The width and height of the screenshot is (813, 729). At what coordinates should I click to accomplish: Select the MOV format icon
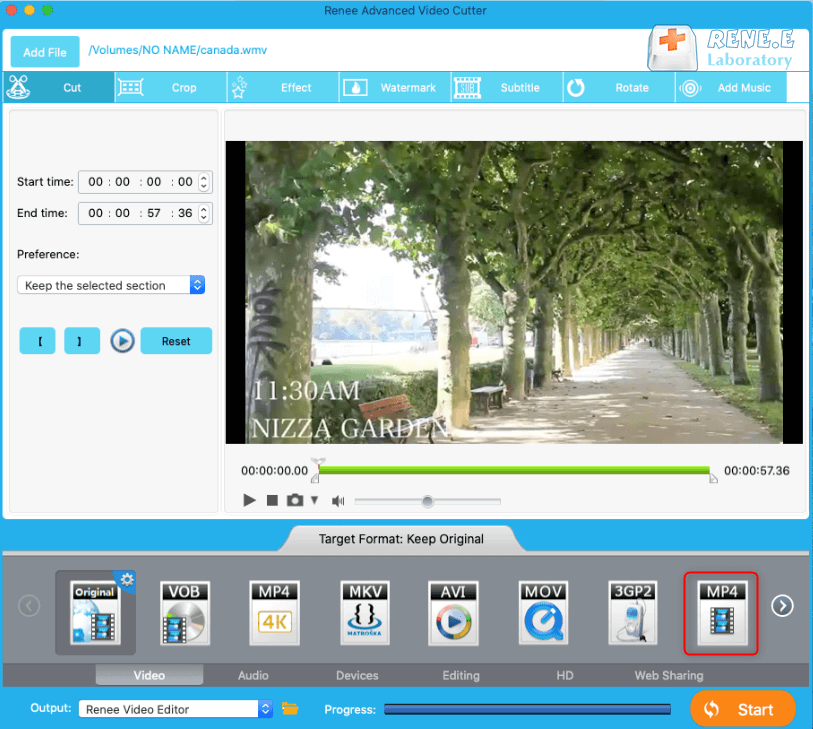pyautogui.click(x=543, y=613)
